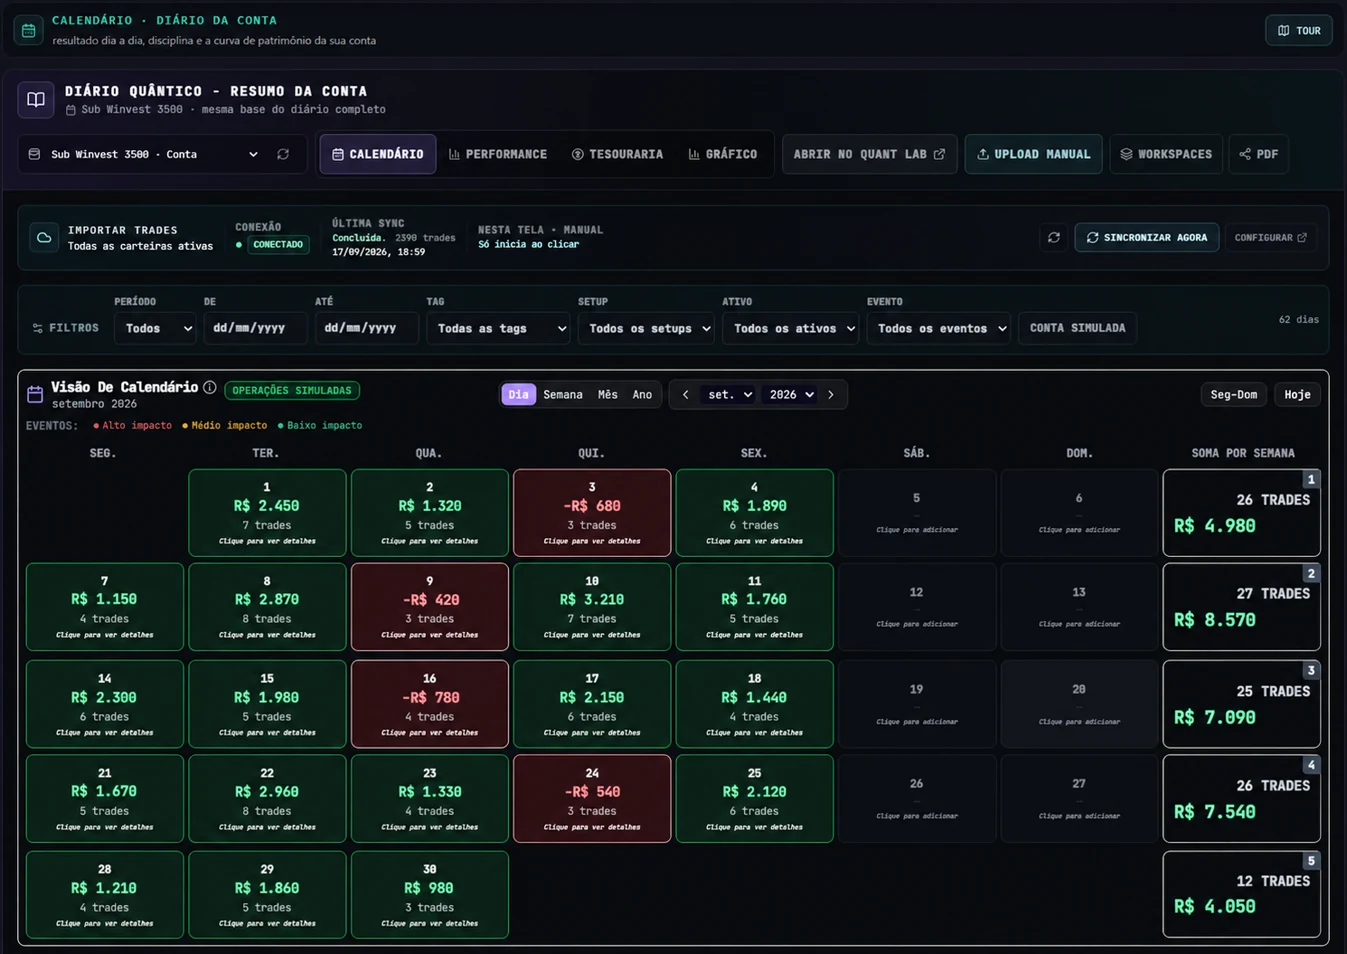Switch calendar to Mês view

(608, 395)
